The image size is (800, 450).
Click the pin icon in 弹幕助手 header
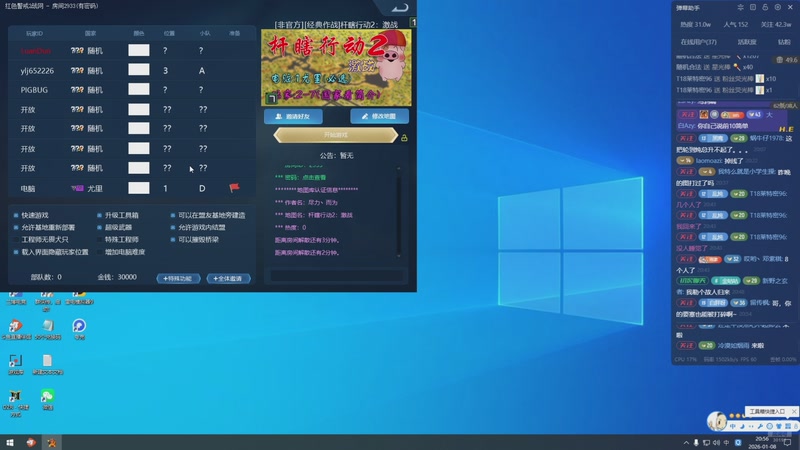click(x=740, y=8)
